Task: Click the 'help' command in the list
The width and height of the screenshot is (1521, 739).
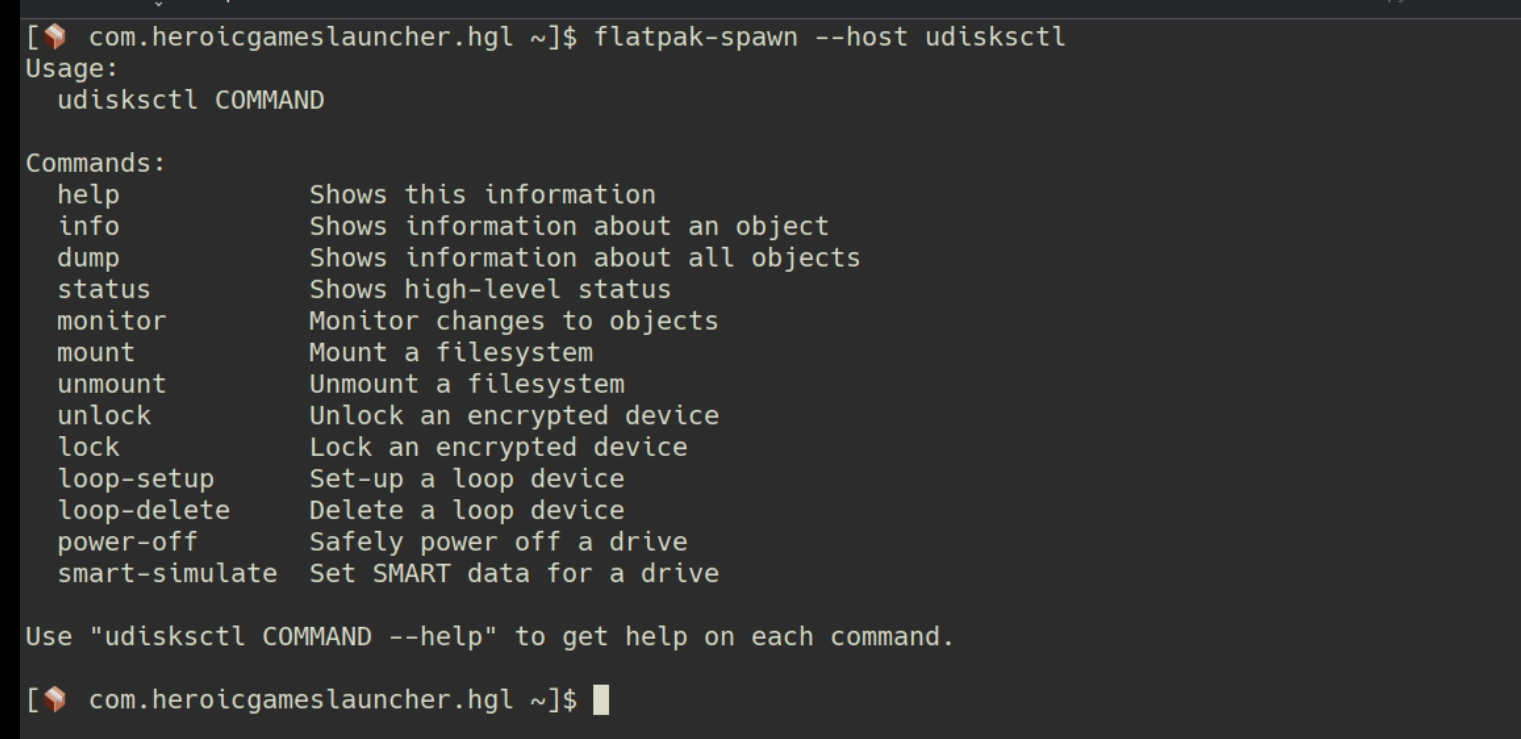Action: click(x=88, y=194)
